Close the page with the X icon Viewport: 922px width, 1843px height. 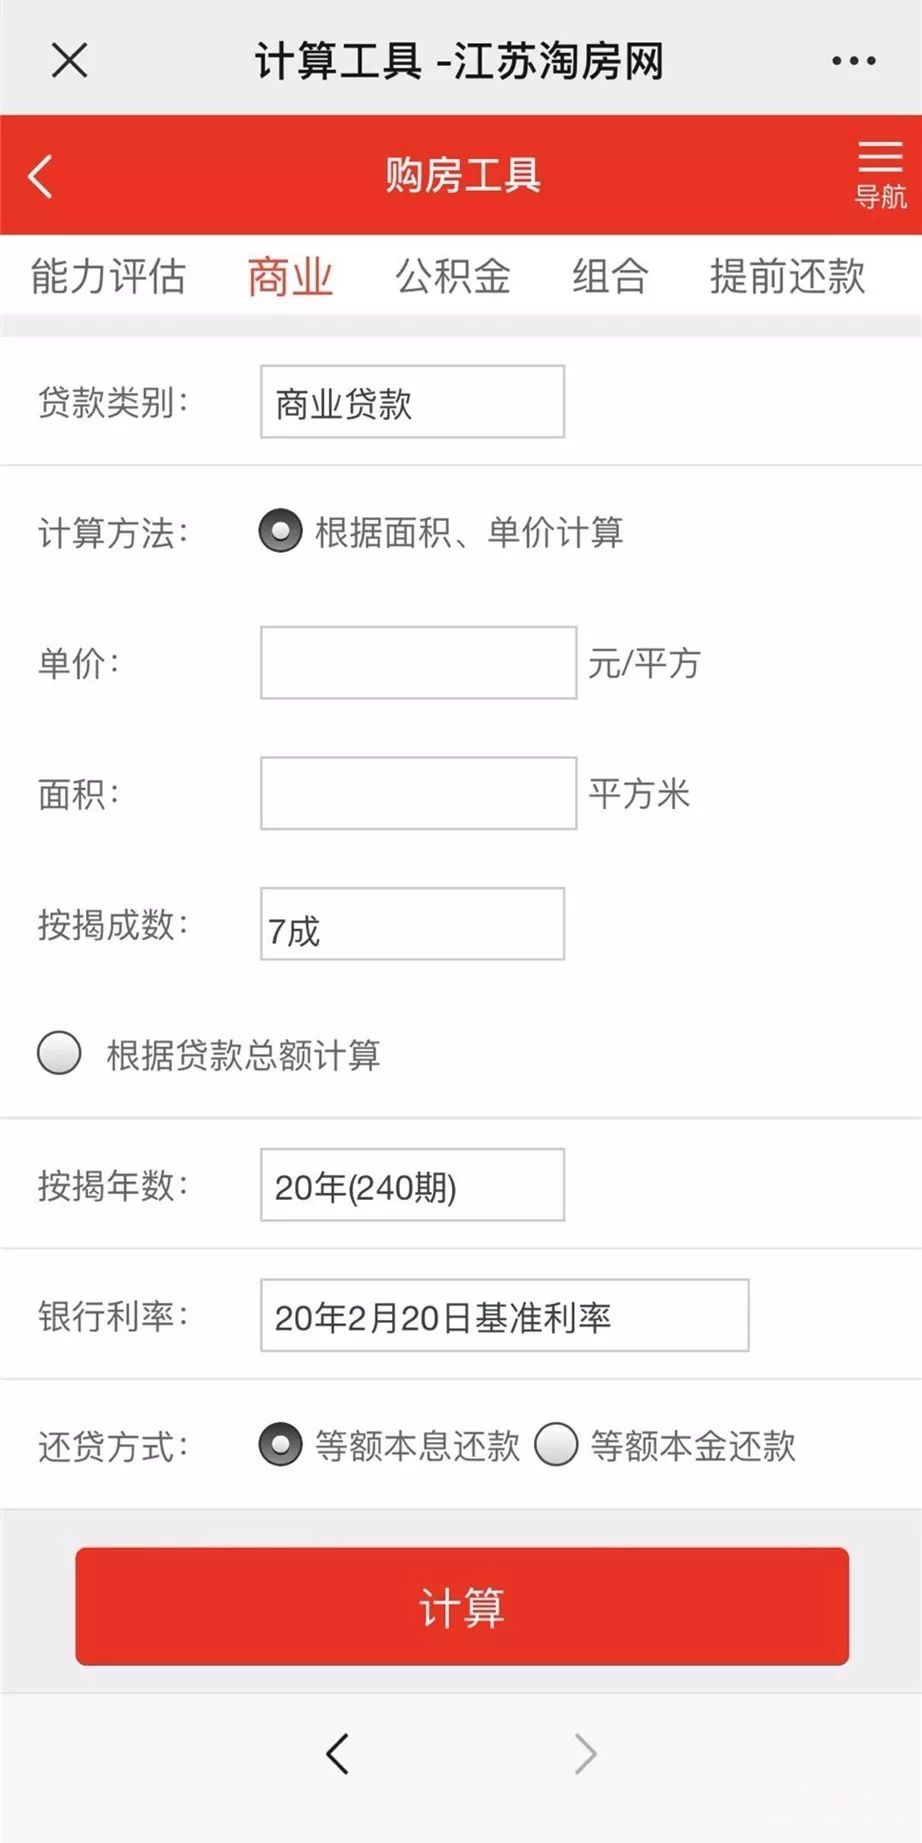pos(68,60)
